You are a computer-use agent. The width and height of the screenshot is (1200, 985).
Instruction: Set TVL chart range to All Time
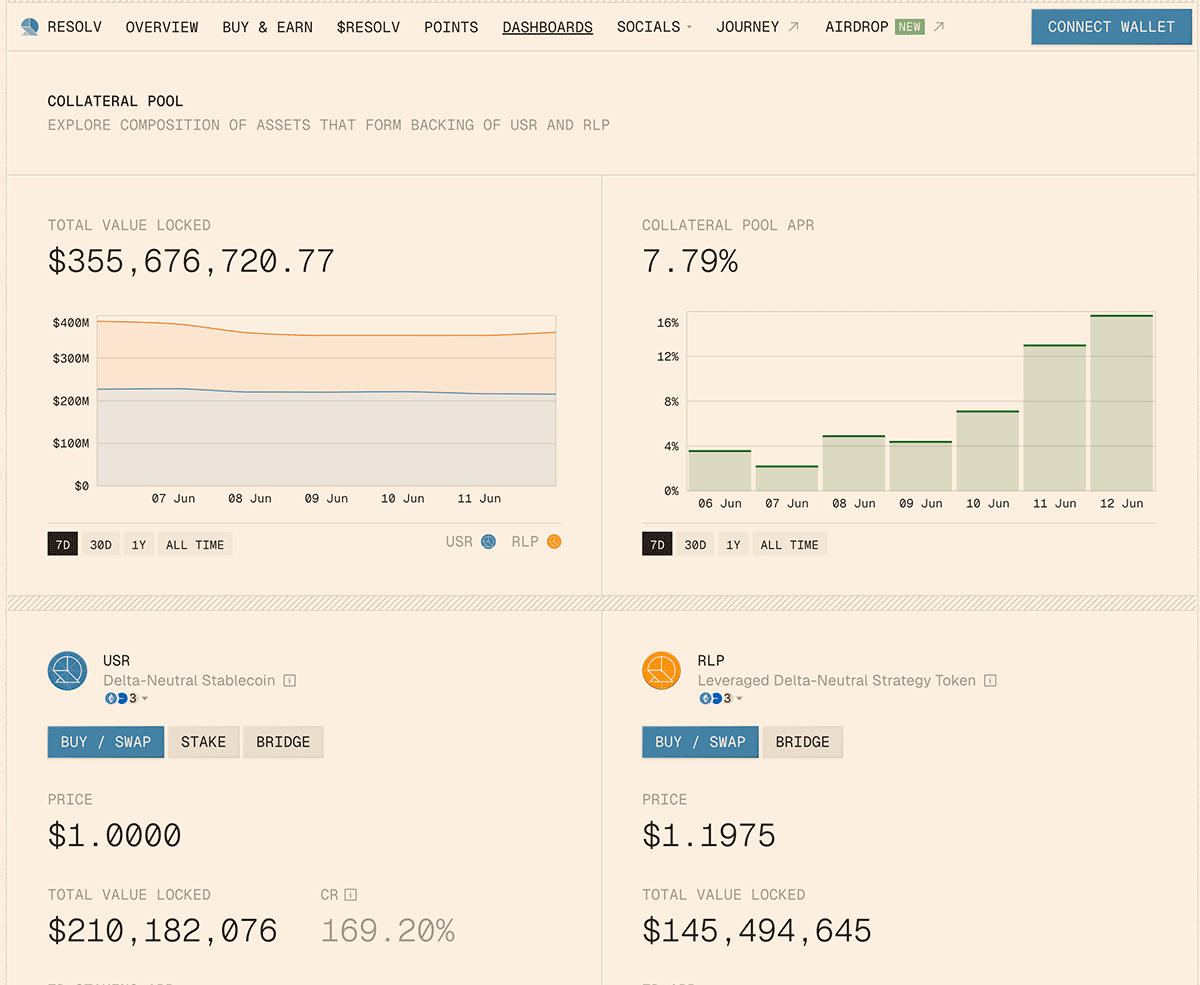click(195, 545)
